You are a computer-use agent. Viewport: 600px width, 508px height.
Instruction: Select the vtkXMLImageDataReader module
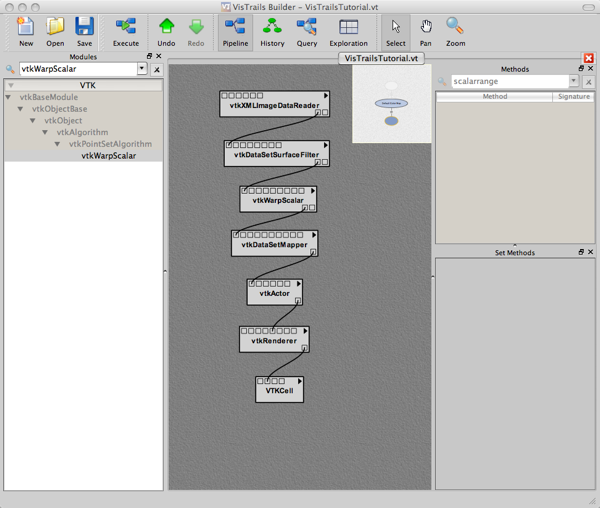(274, 104)
